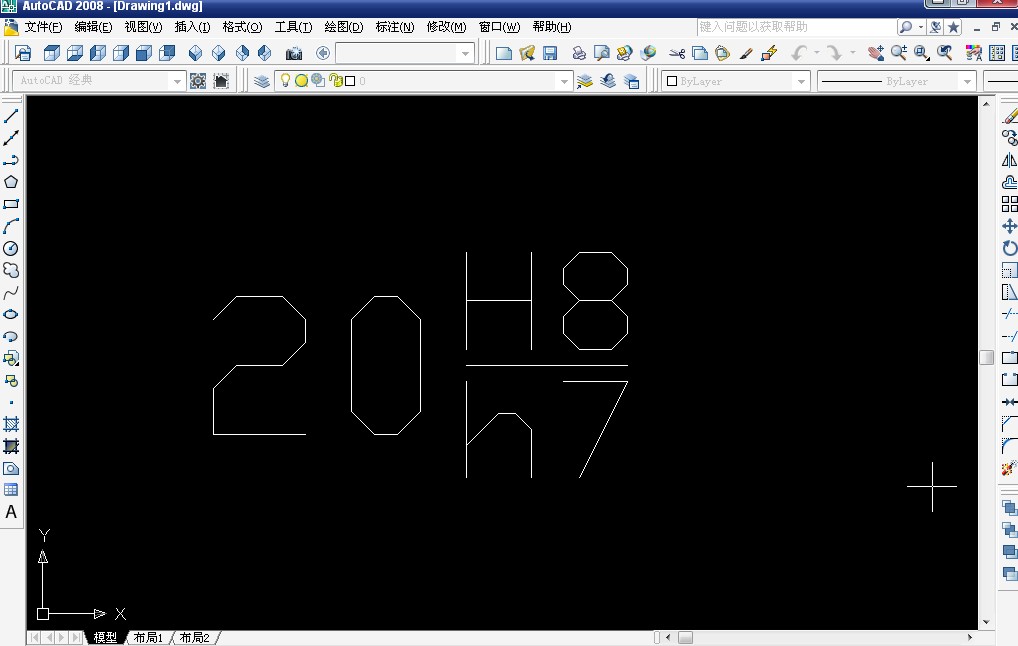This screenshot has width=1018, height=646.
Task: Click the previous view back arrow
Action: click(x=323, y=53)
